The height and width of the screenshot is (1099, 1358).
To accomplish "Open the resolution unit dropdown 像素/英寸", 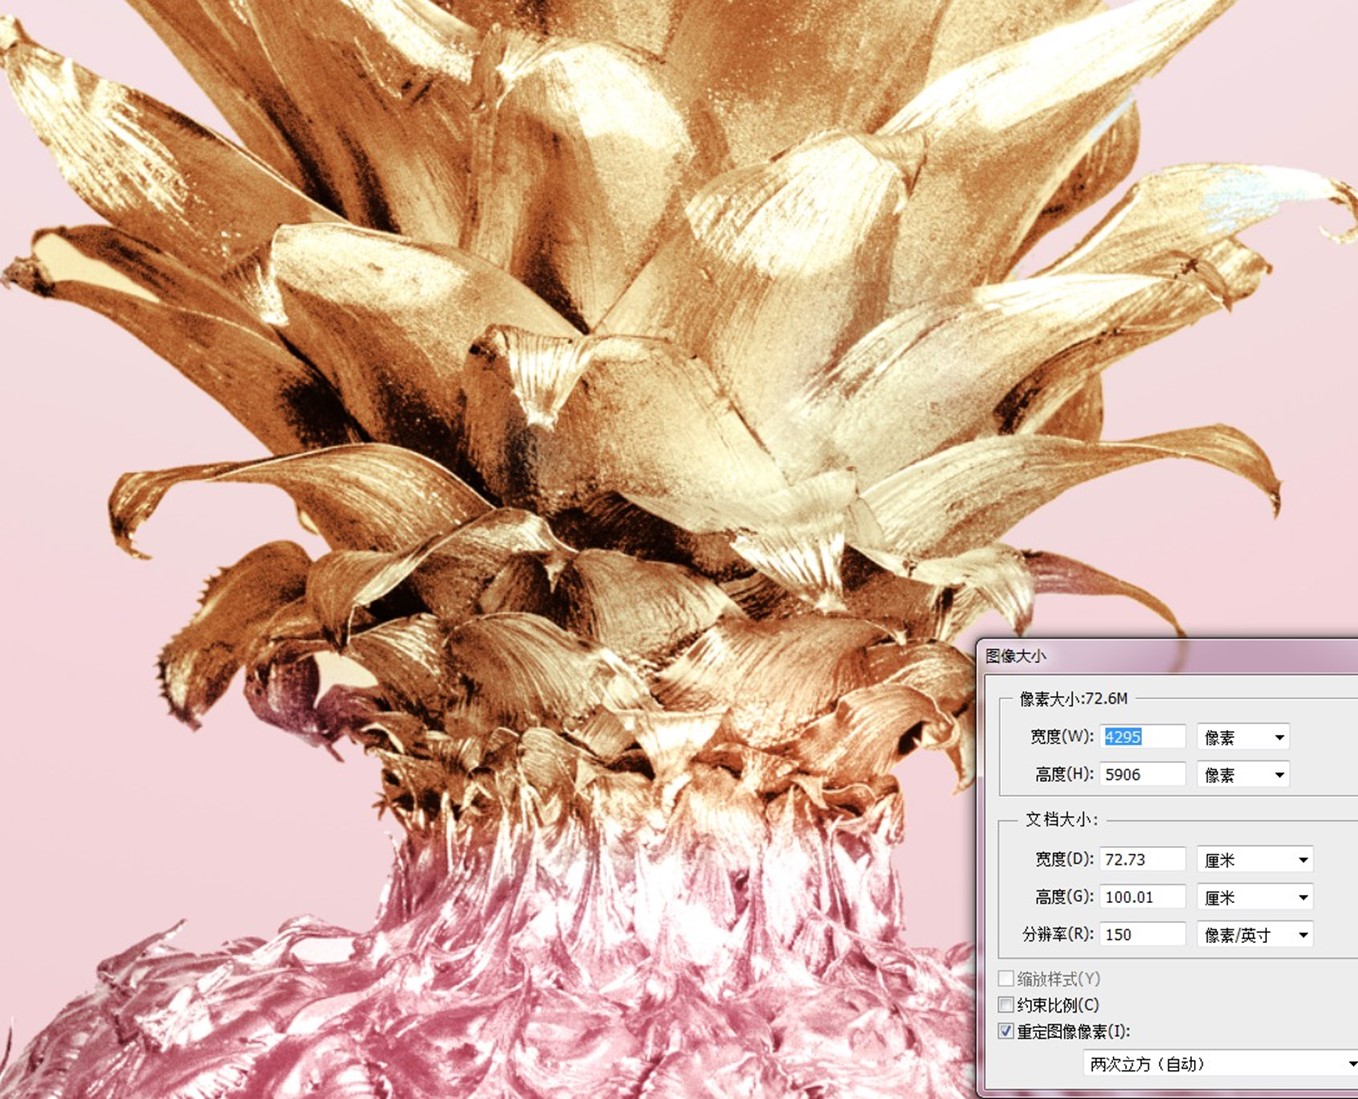I will coord(1255,934).
